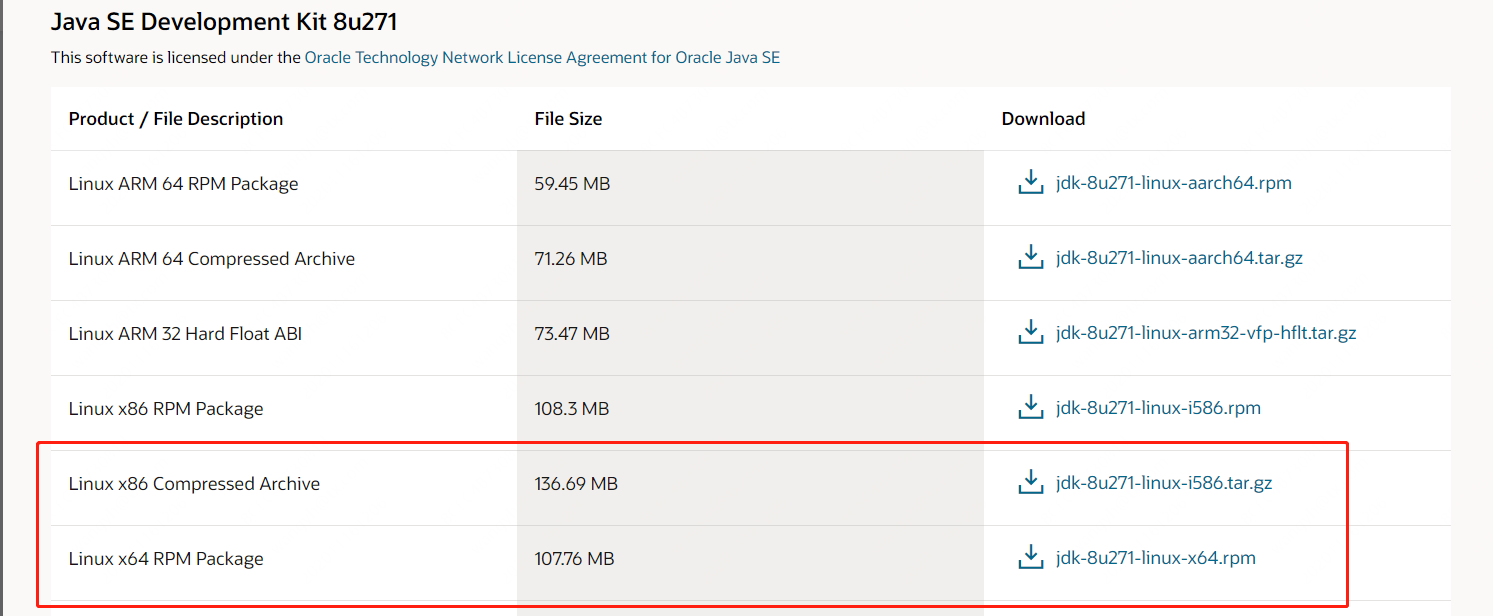Download jdk-8u271-linux-aarch64.rpm file link
This screenshot has width=1493, height=616.
click(1174, 183)
